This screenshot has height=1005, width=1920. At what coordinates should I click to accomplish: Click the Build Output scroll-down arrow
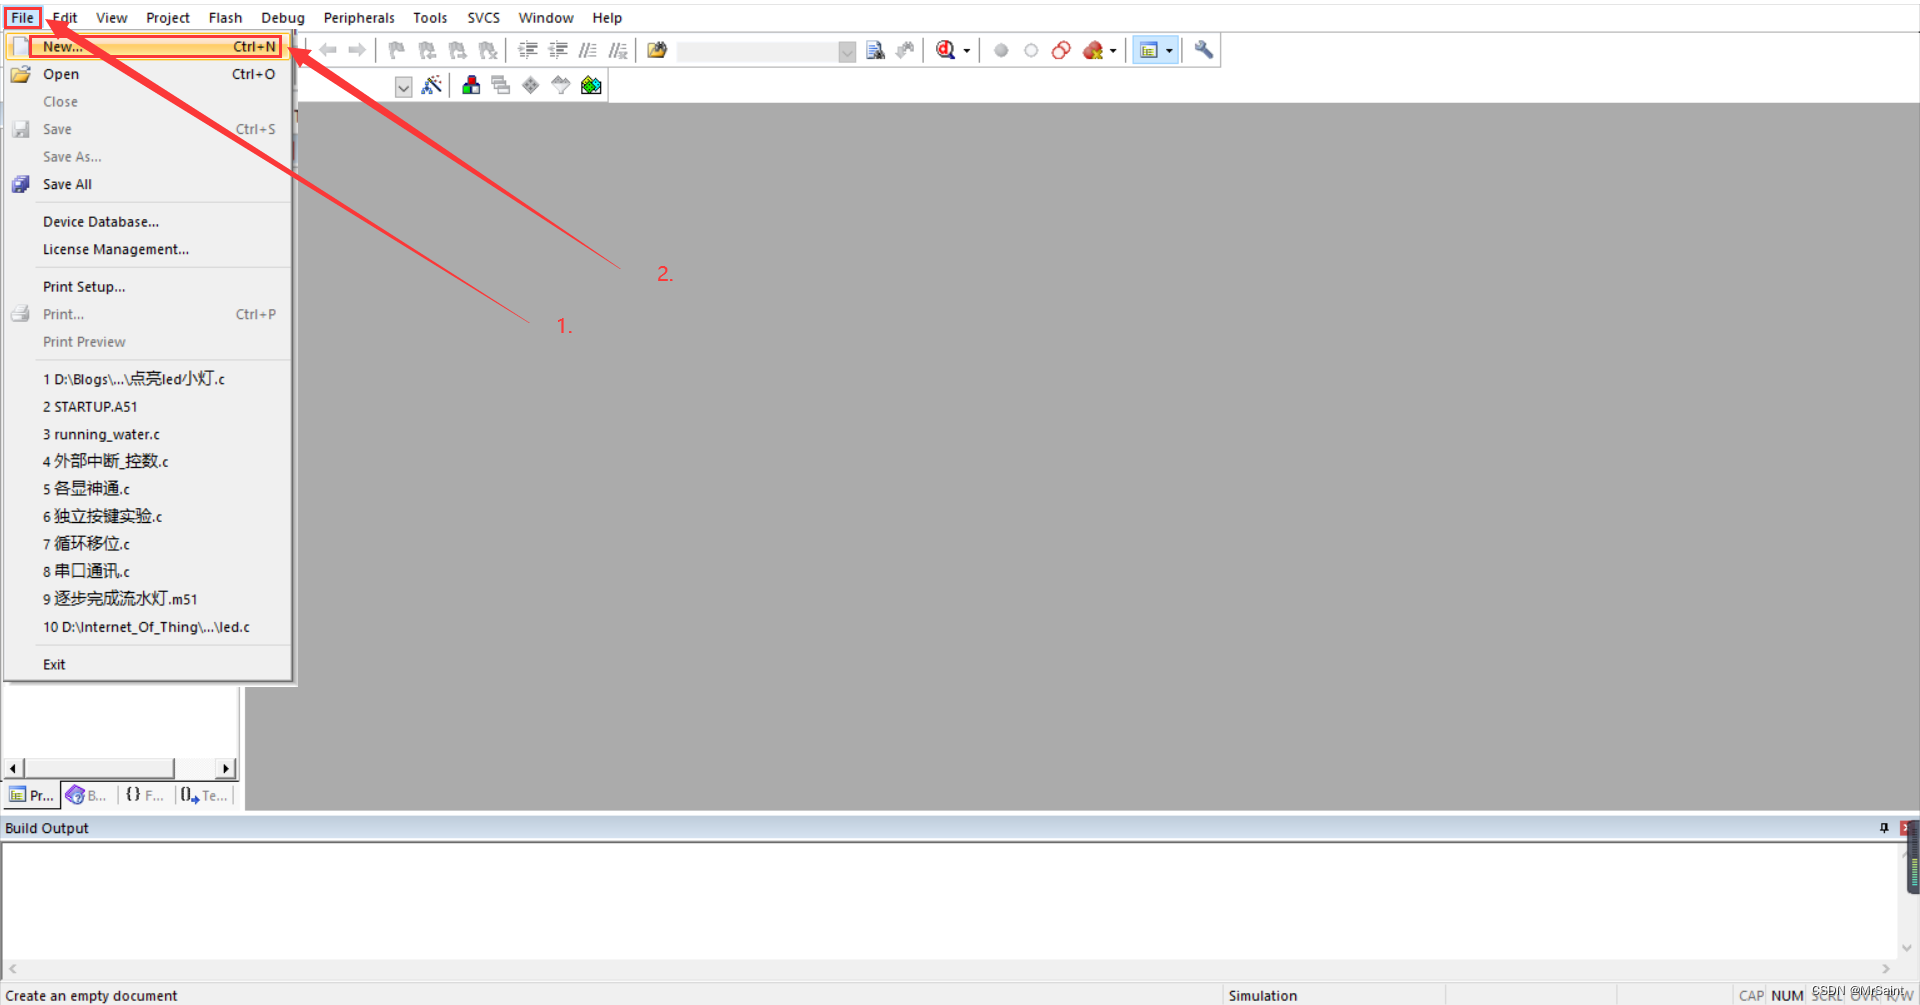[1907, 948]
